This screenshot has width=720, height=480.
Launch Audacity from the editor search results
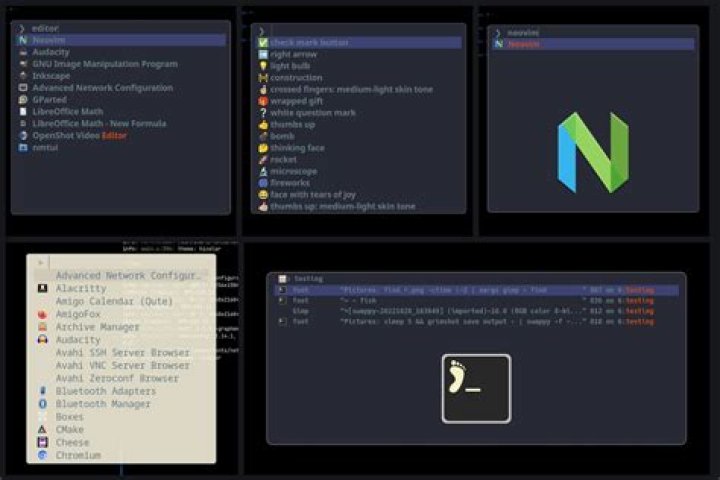121,52
